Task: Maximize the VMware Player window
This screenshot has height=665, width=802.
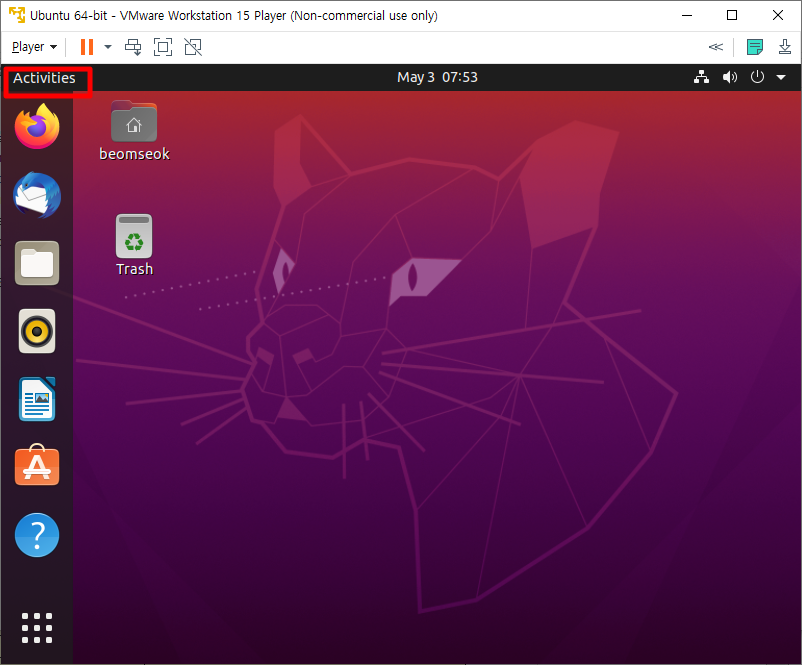Action: [732, 15]
